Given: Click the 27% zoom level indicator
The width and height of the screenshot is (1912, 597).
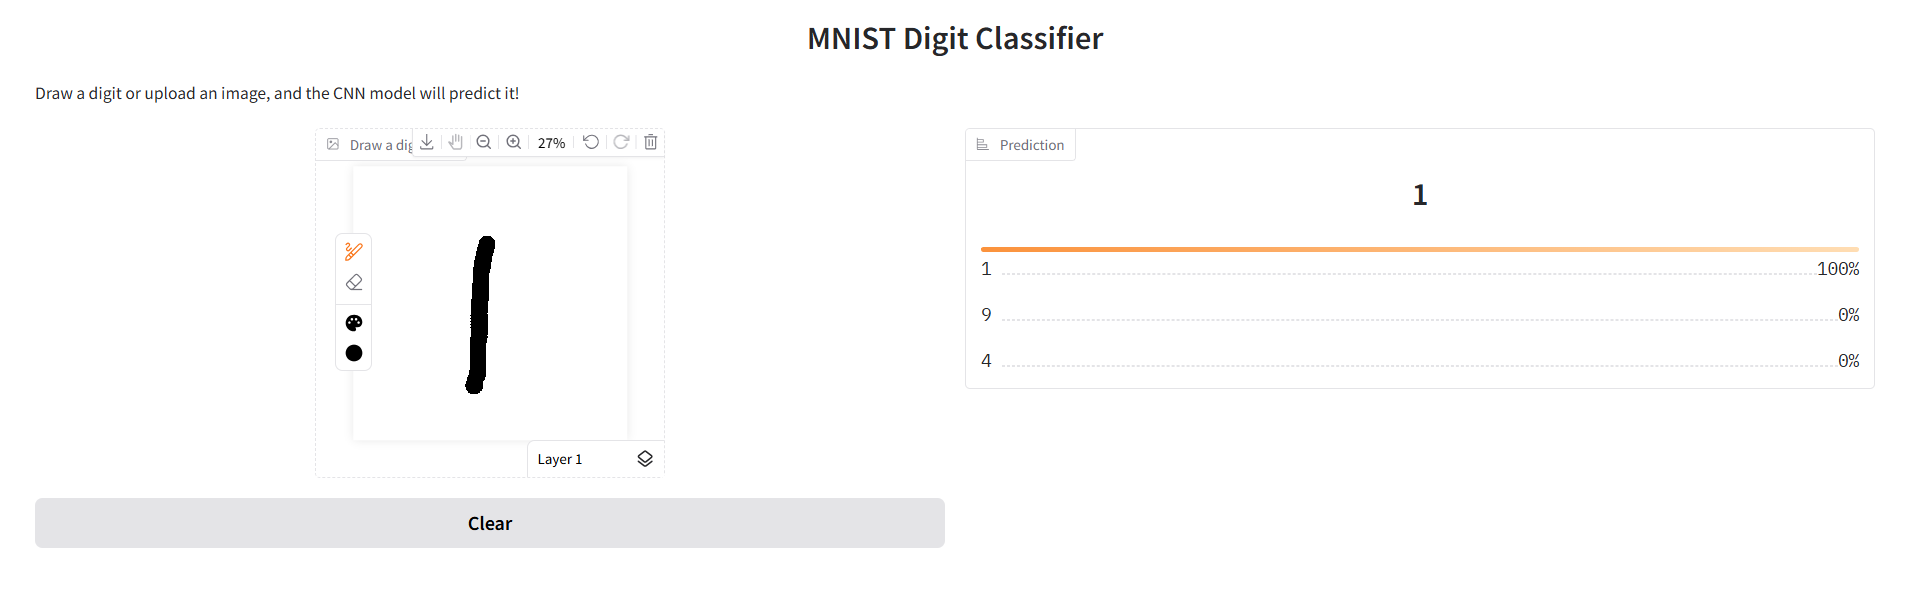Looking at the screenshot, I should coord(551,143).
